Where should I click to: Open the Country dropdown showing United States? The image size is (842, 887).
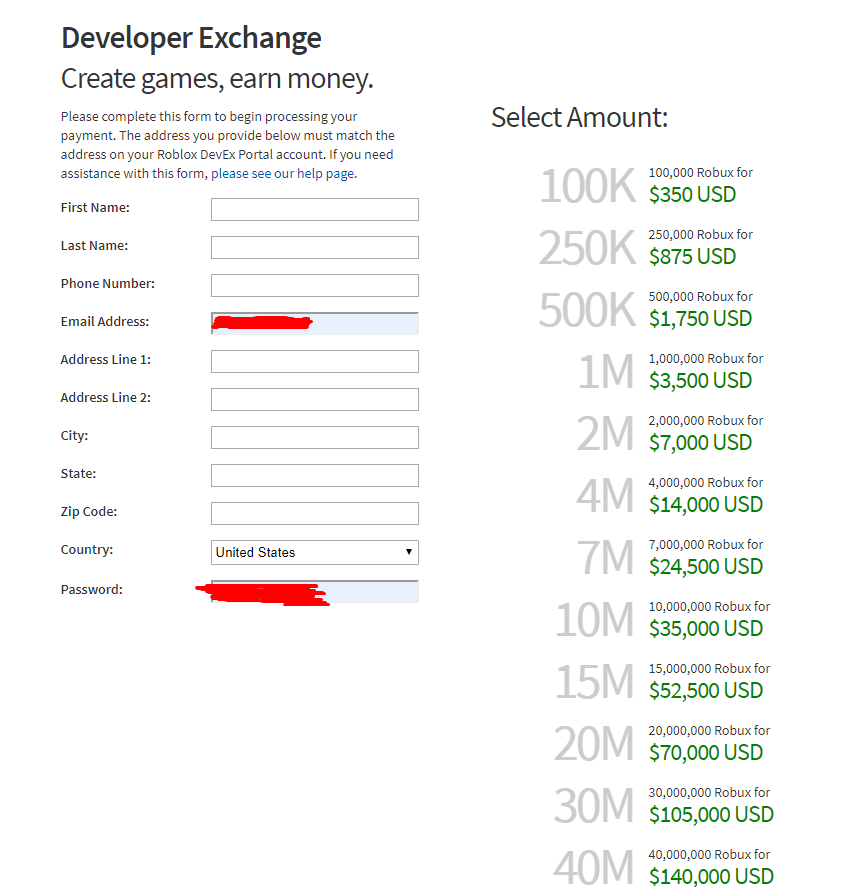(x=315, y=552)
